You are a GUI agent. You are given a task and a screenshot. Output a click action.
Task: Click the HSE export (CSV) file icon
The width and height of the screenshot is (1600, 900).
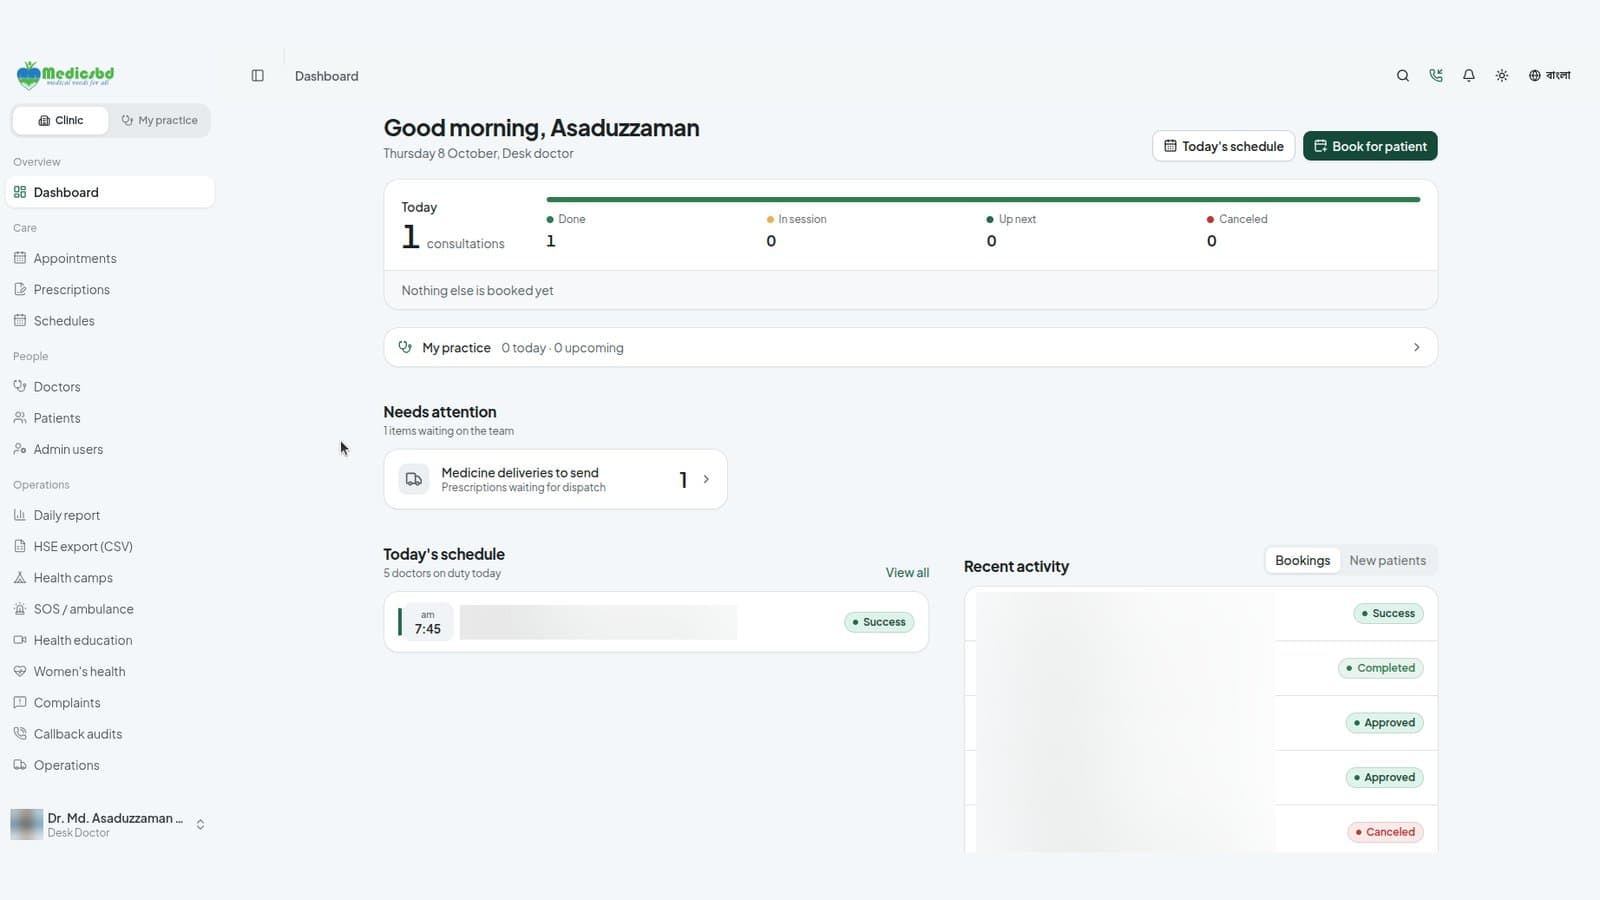pyautogui.click(x=20, y=546)
